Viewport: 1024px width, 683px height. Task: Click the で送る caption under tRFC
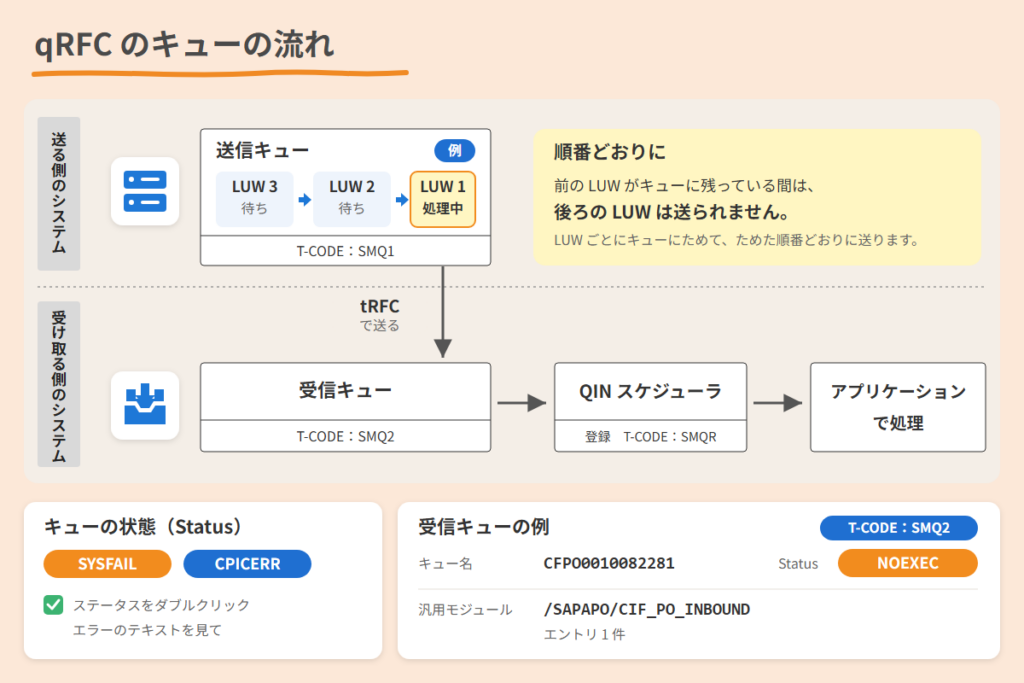(x=379, y=326)
